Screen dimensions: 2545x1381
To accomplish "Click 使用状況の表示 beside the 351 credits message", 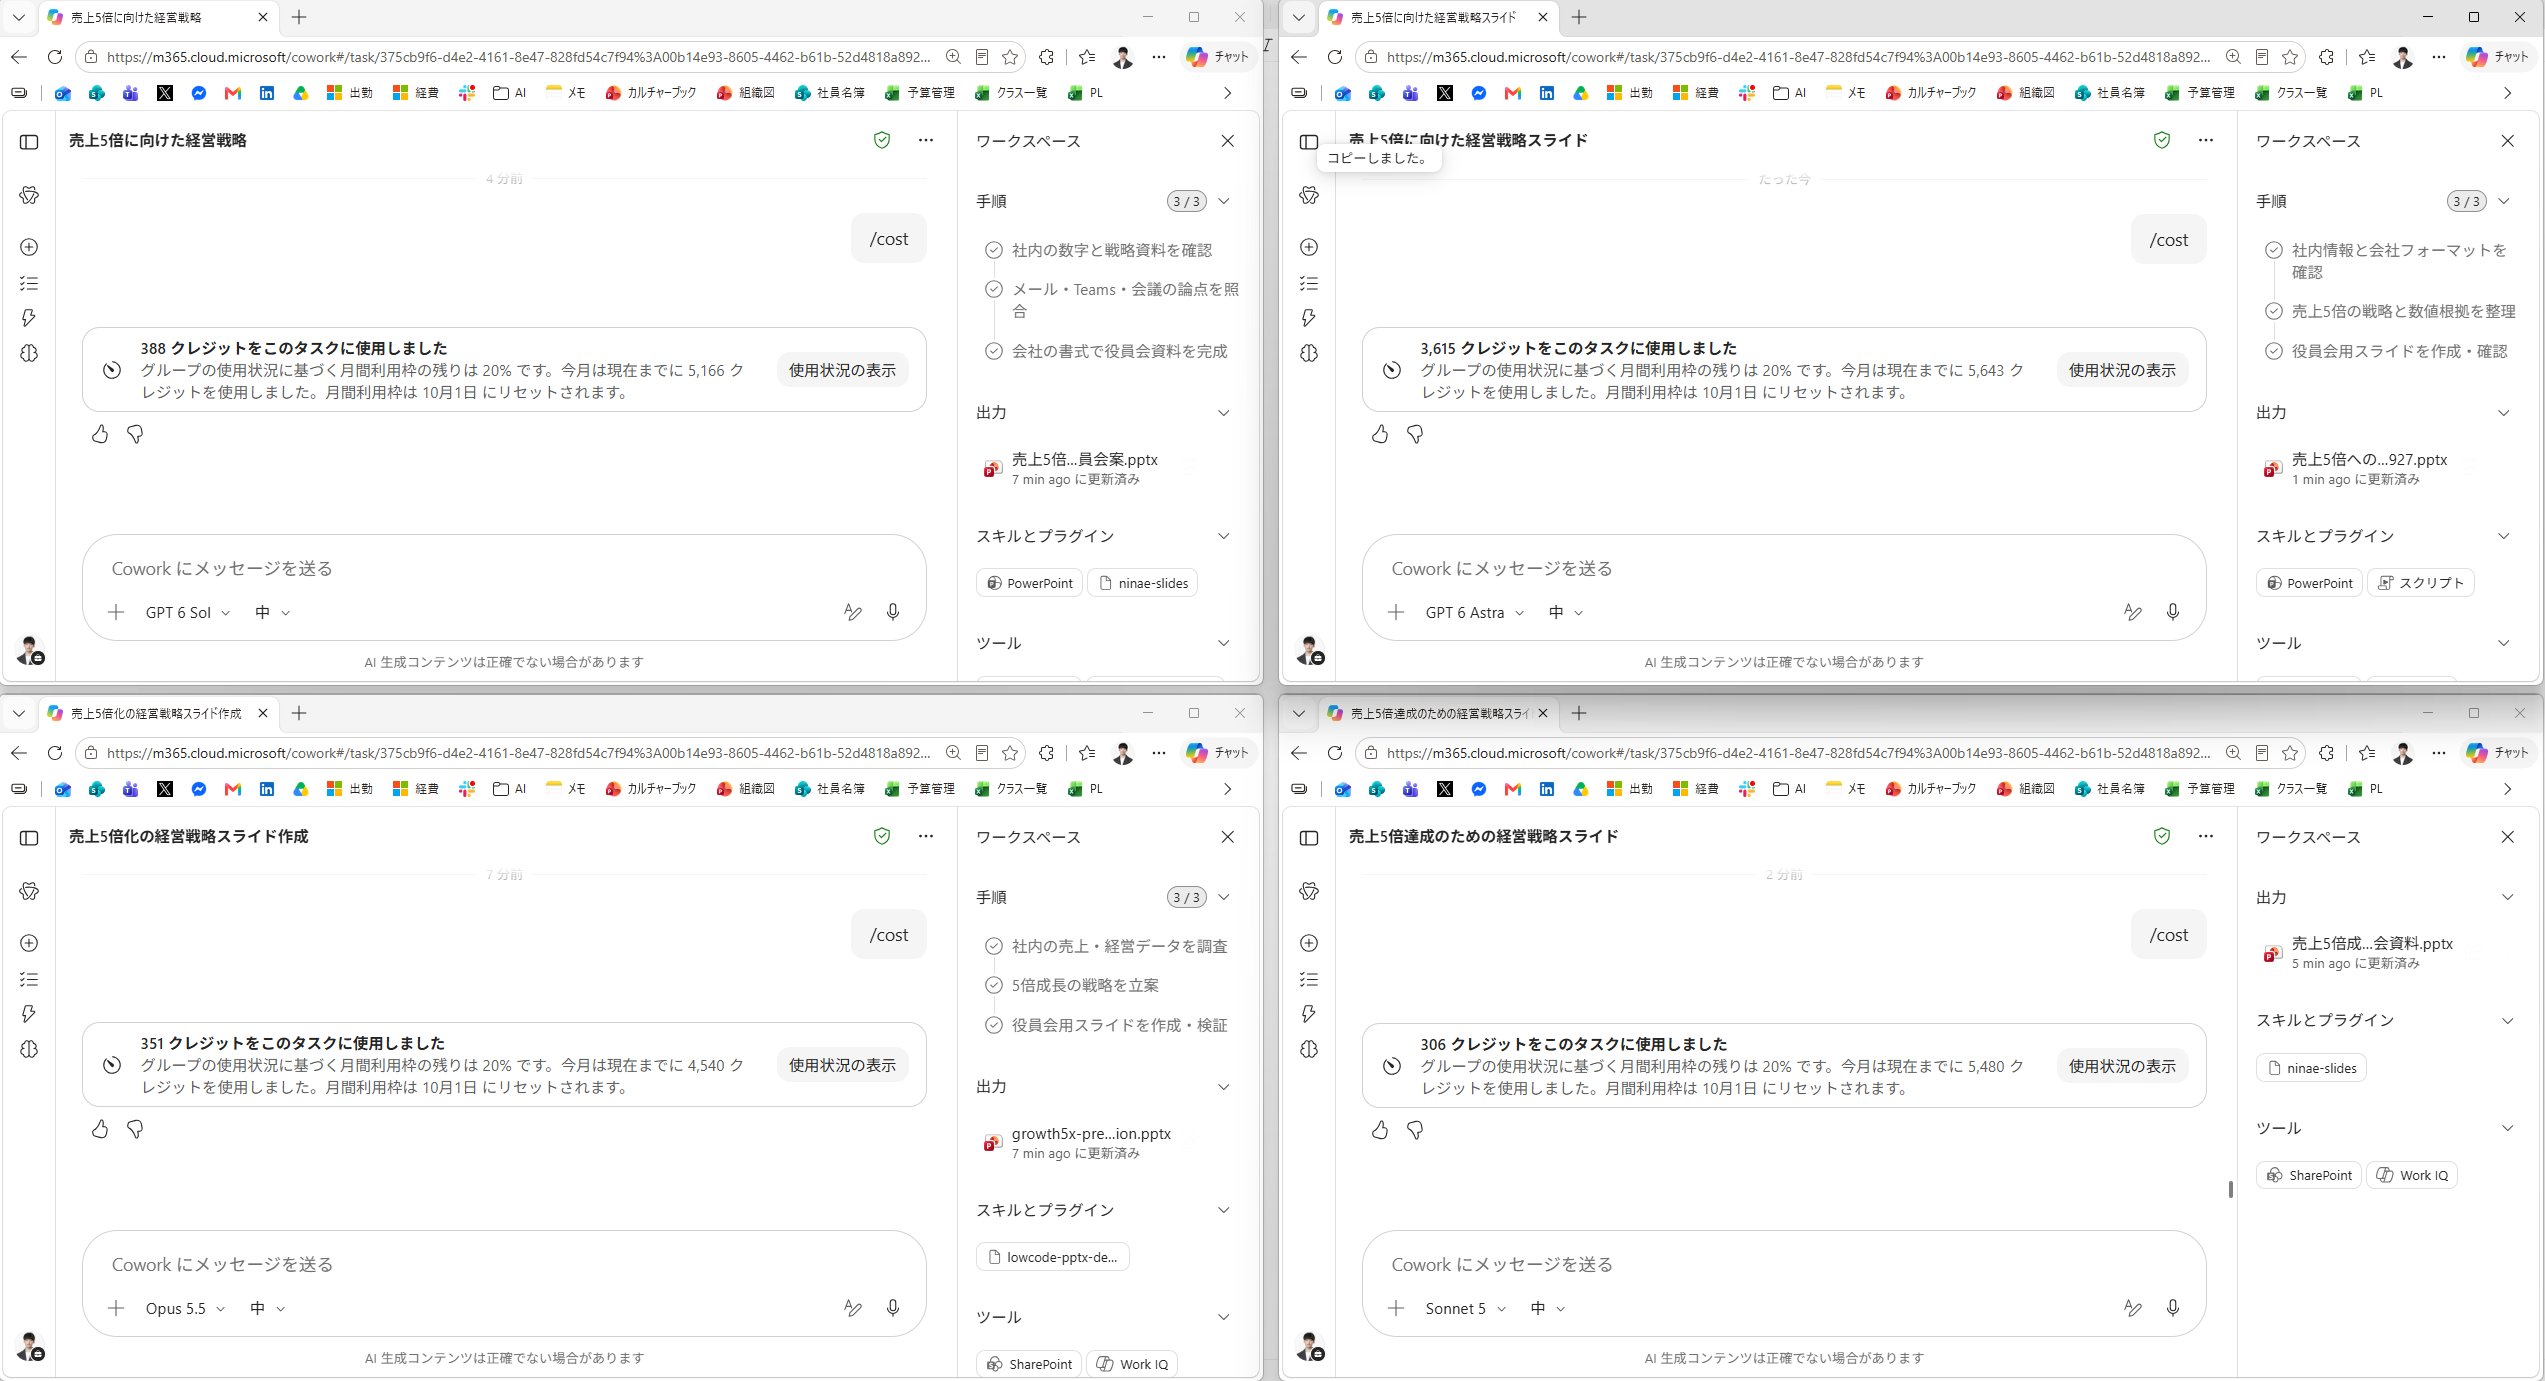I will click(842, 1065).
